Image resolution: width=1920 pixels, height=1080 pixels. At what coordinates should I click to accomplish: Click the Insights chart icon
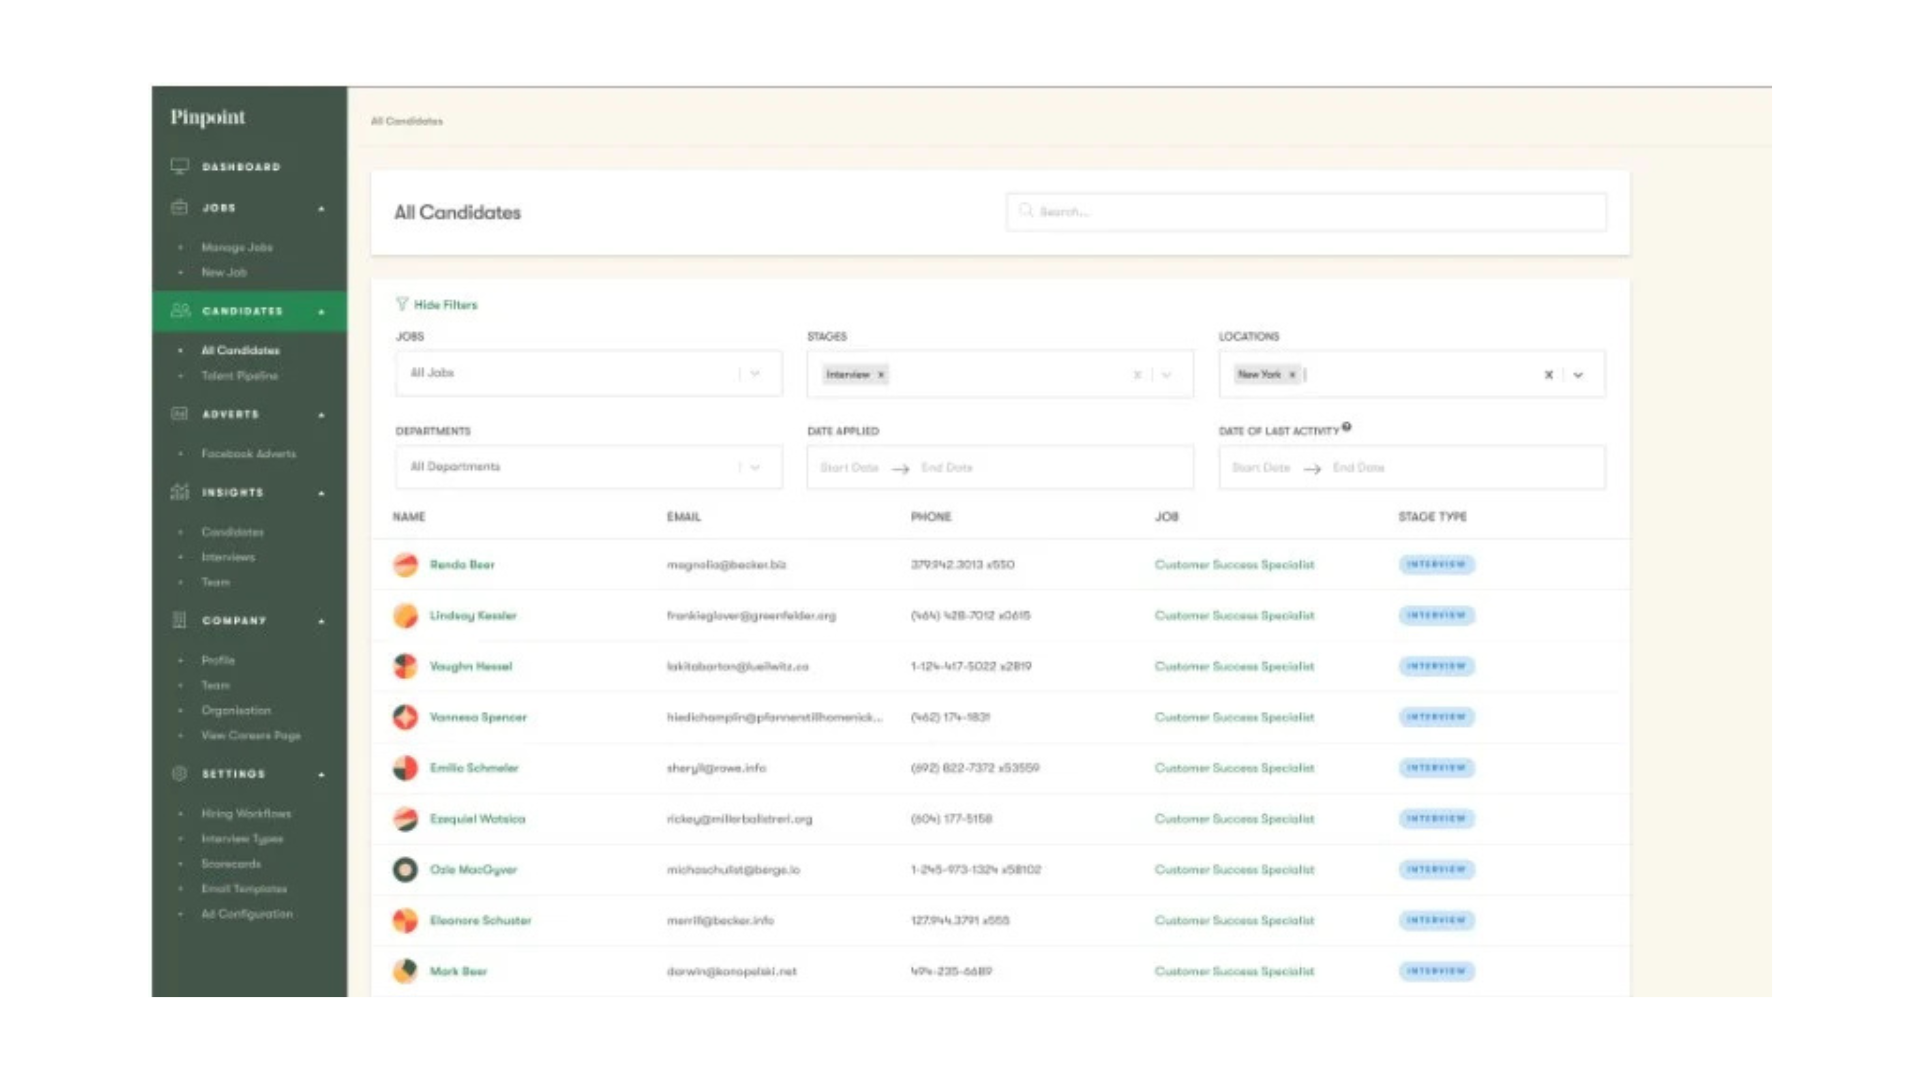pos(180,492)
